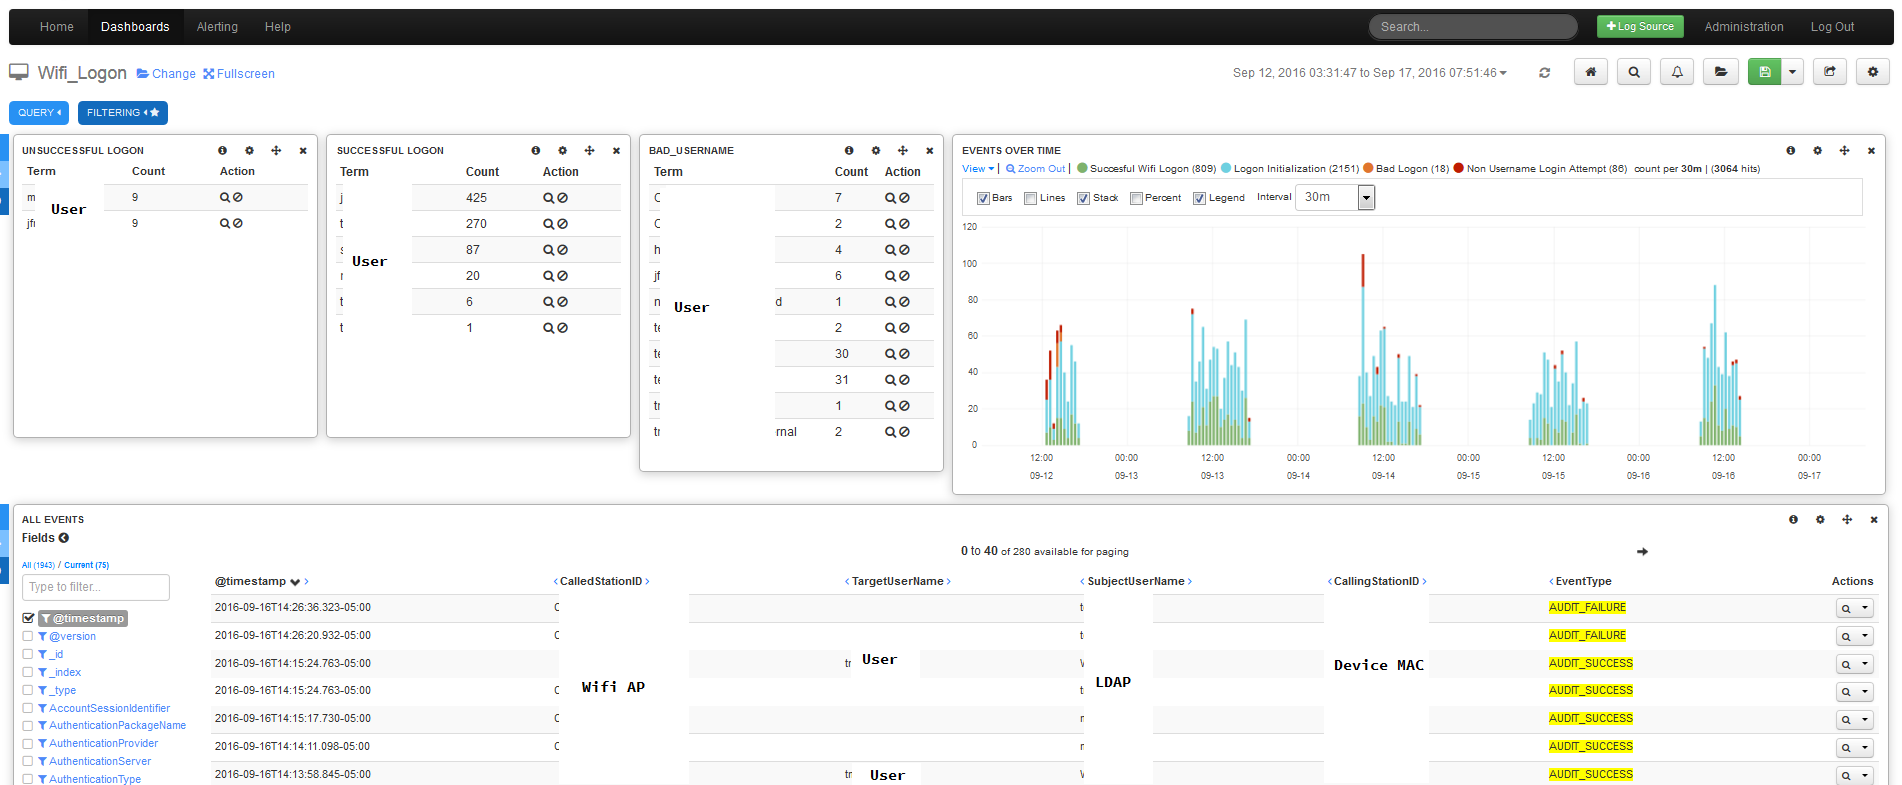This screenshot has height=785, width=1902.
Task: Toggle the Legend checkbox
Action: click(1199, 198)
